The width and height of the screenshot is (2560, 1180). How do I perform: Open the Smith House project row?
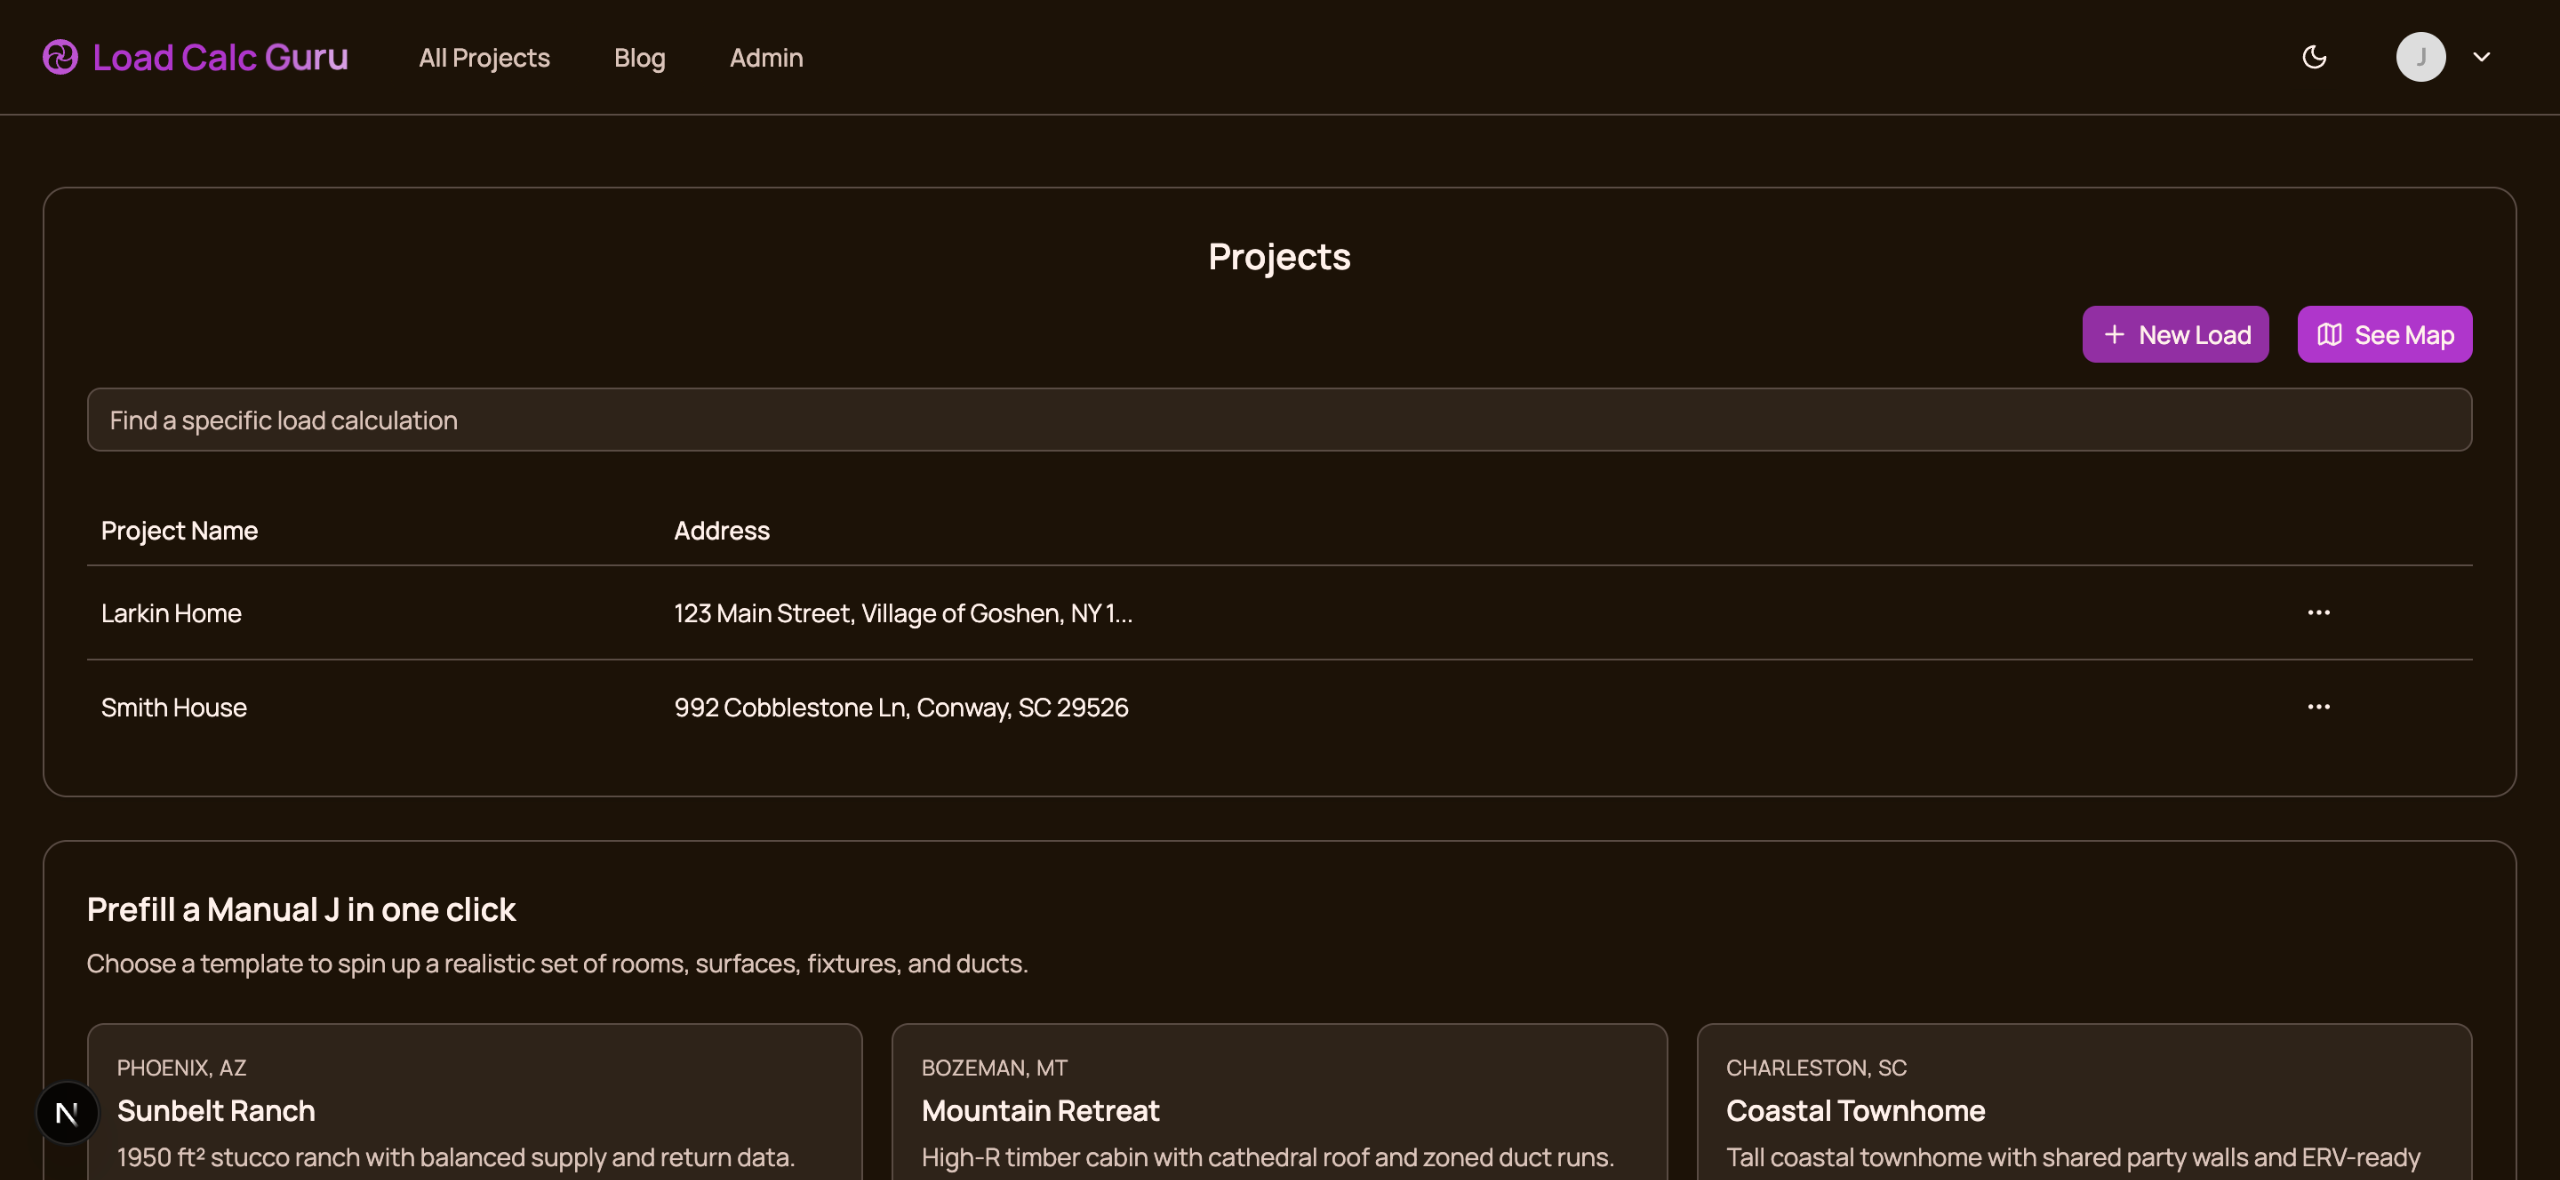pos(174,707)
